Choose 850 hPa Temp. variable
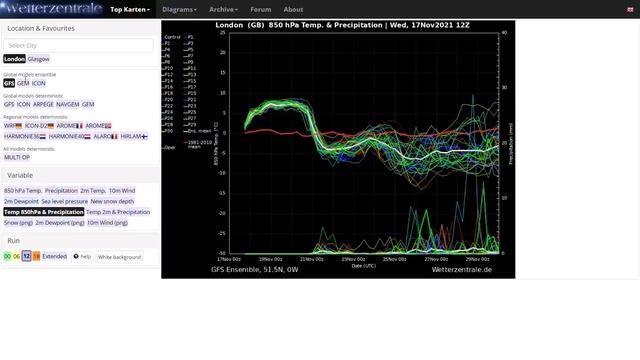640x360 pixels. click(23, 191)
